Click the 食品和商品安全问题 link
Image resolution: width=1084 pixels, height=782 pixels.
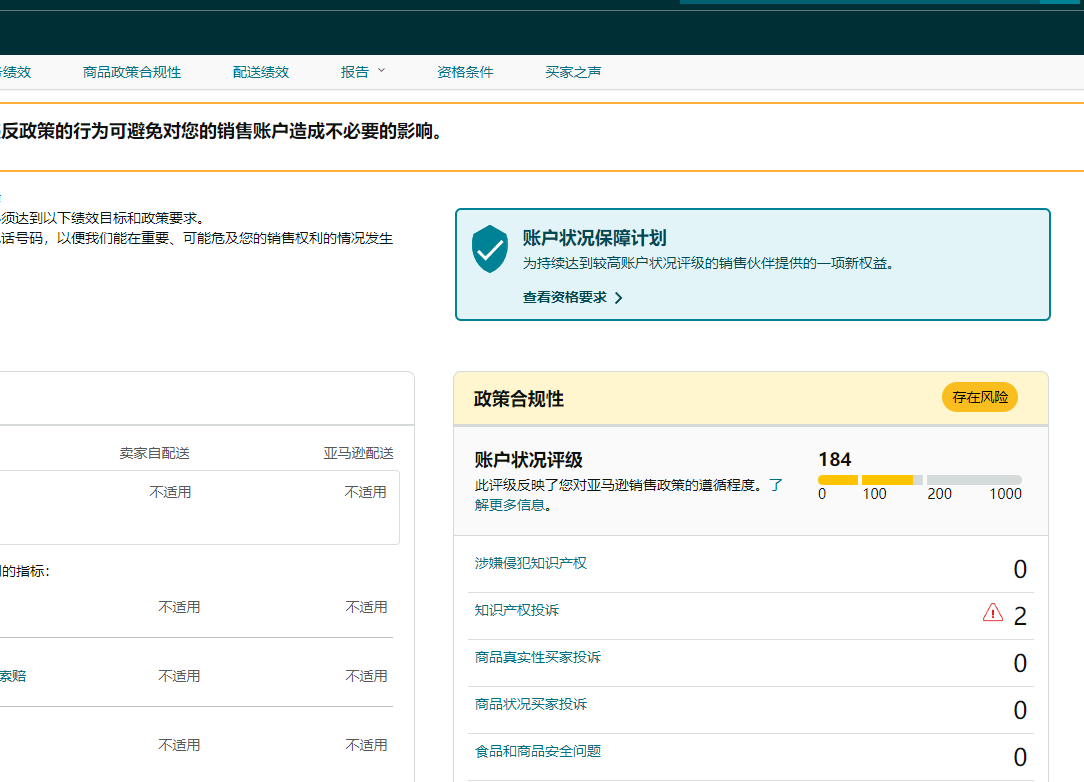(x=537, y=751)
